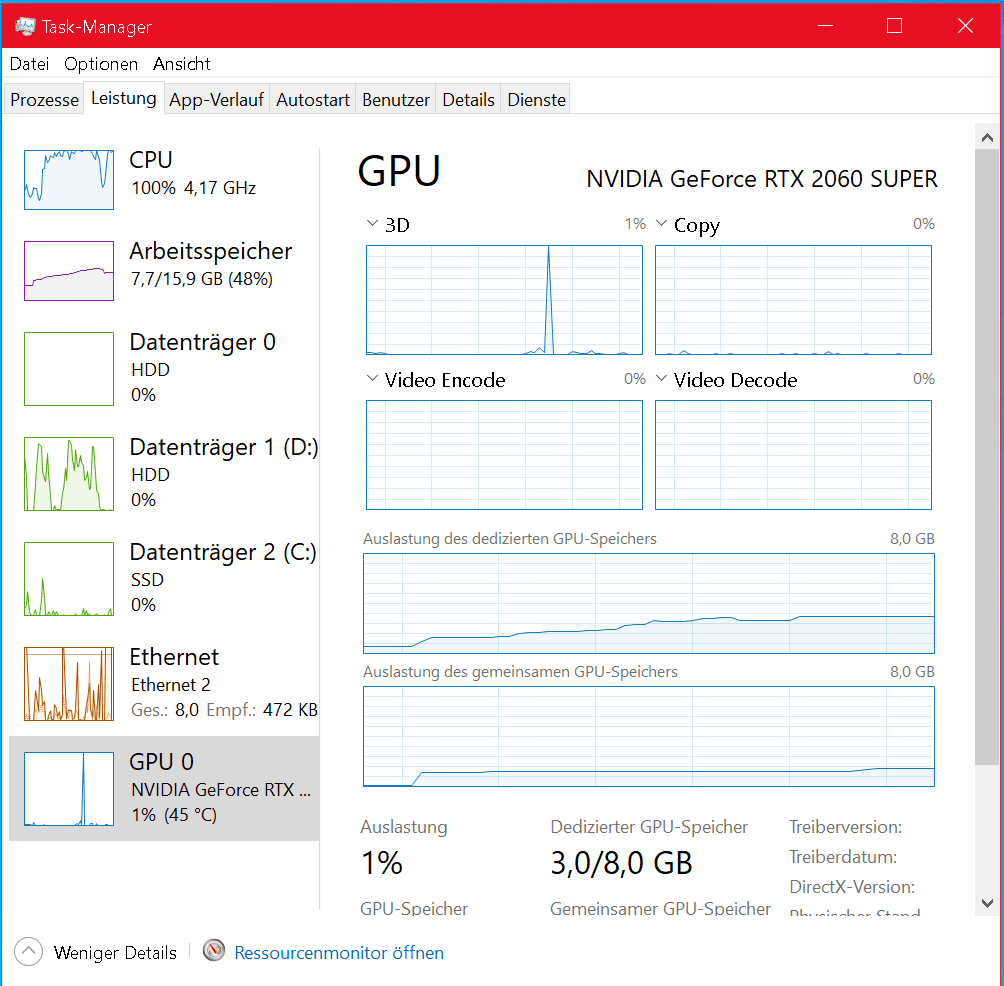Click the Auslastung 1% value
Screen dimensions: 1004x986
382,863
